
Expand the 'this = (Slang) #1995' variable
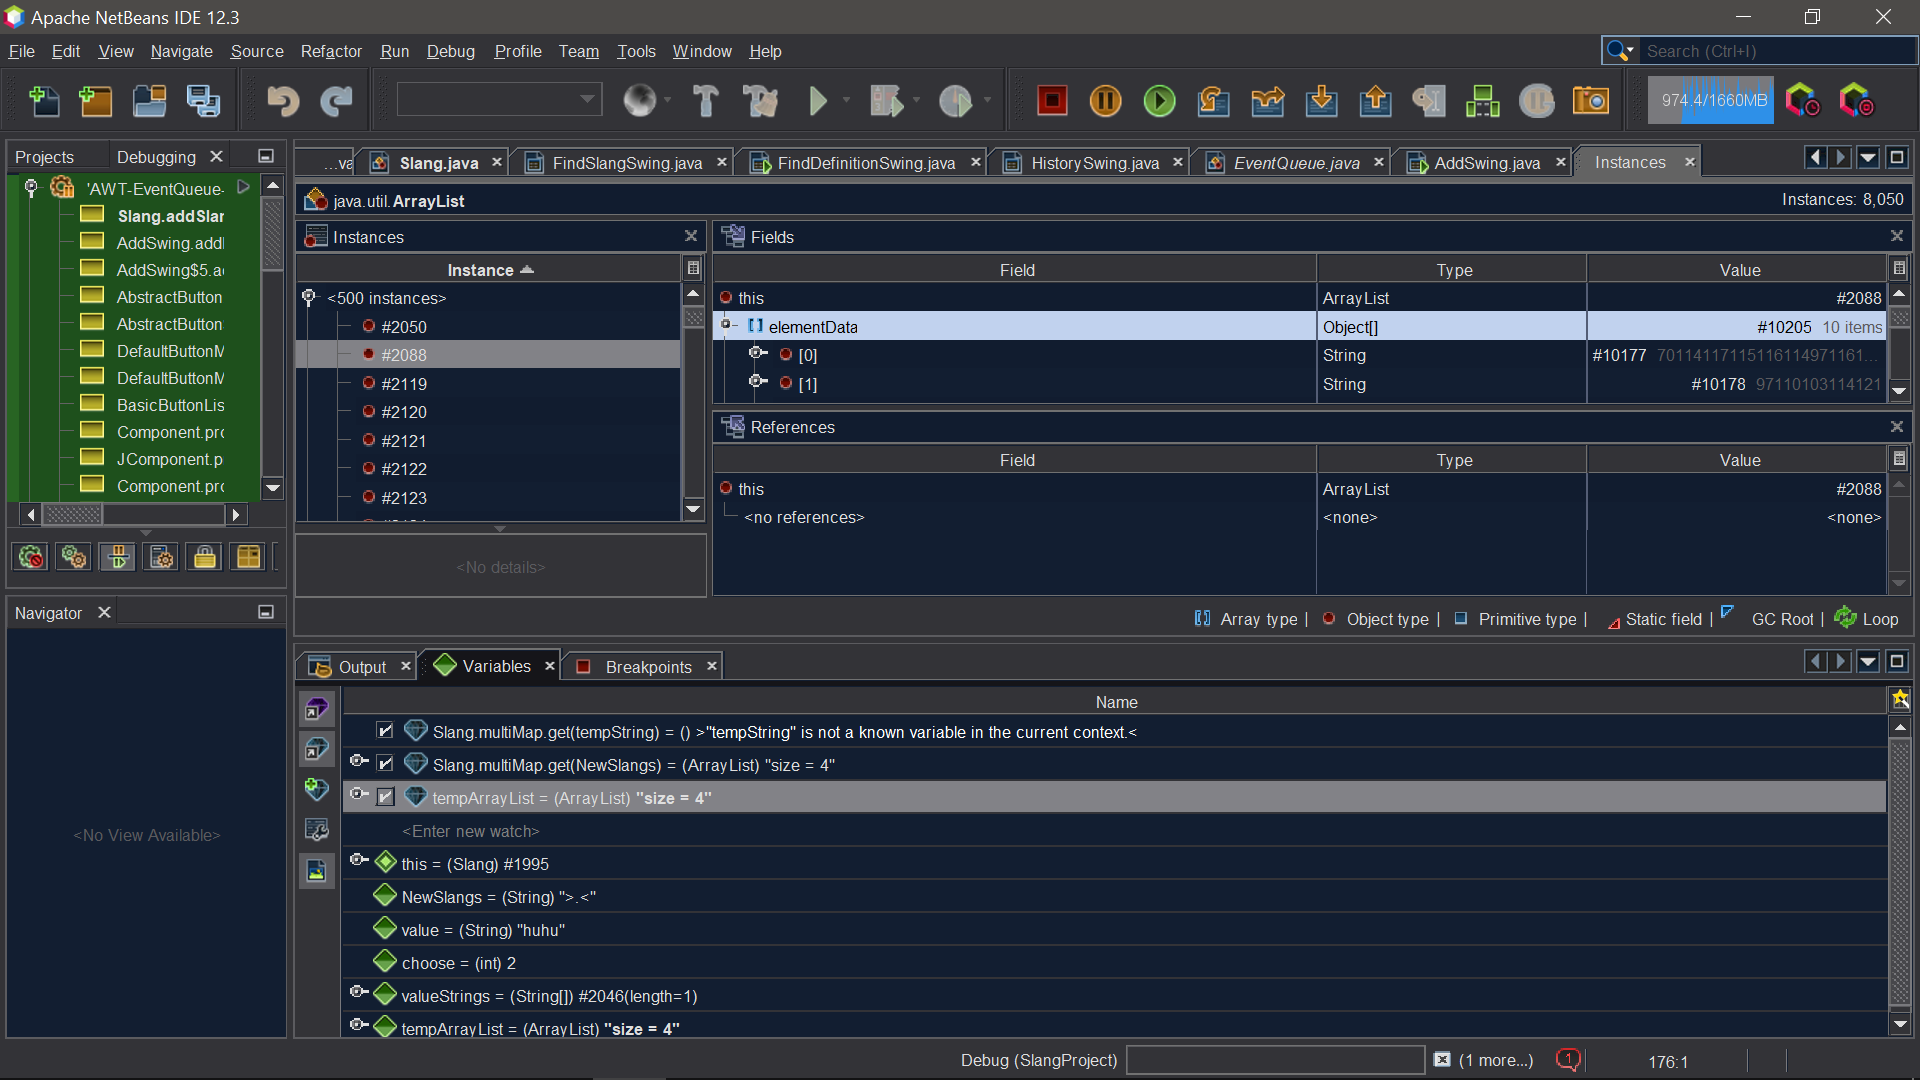point(359,860)
